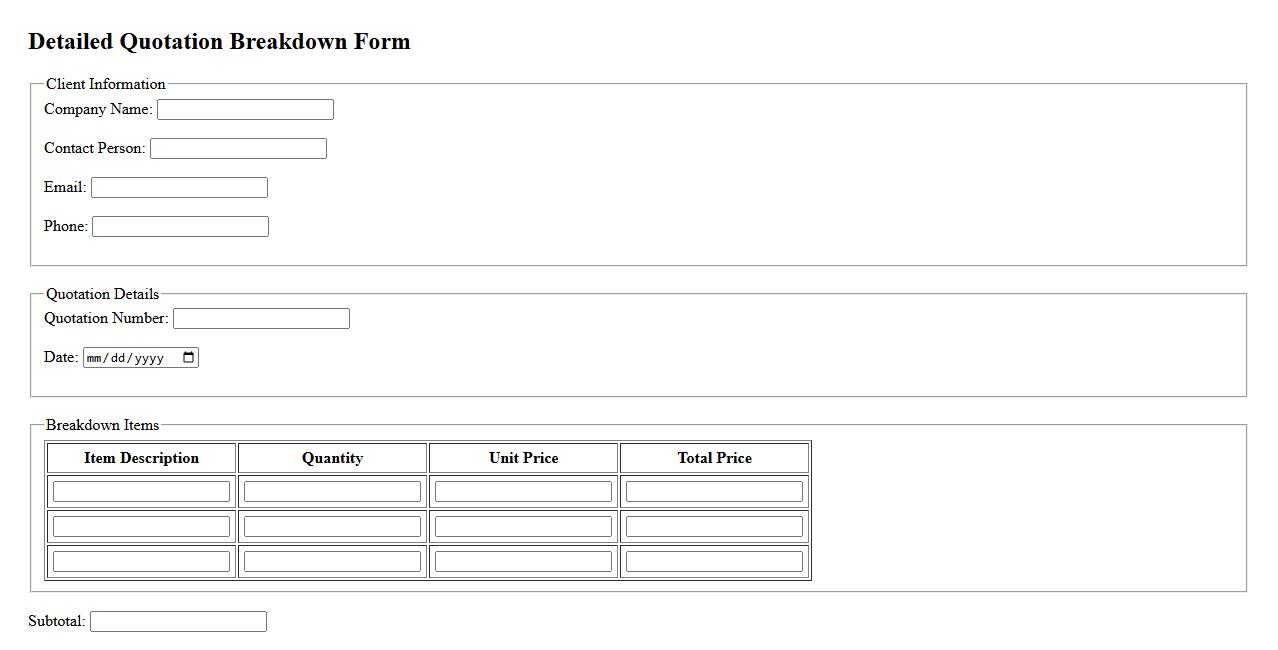This screenshot has height=650, width=1278.
Task: Select third row Quantity input
Action: pyautogui.click(x=332, y=562)
